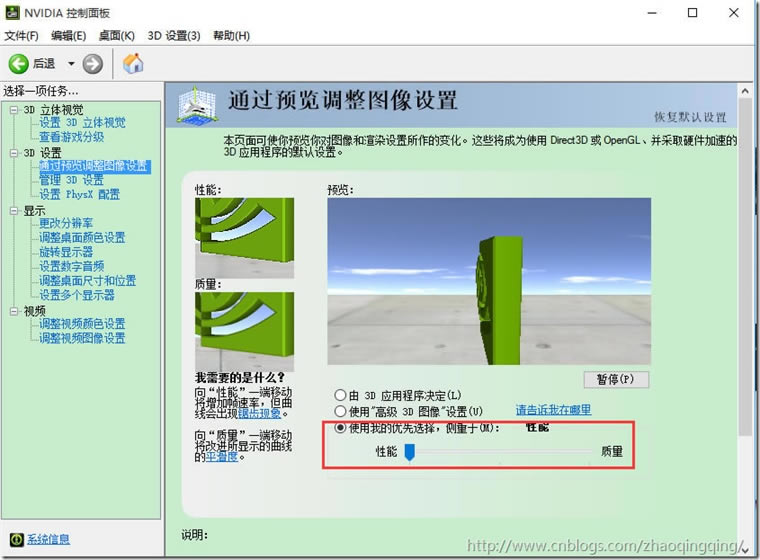
Task: Select 调整桌面颜色设置 in the tree
Action: 82,238
